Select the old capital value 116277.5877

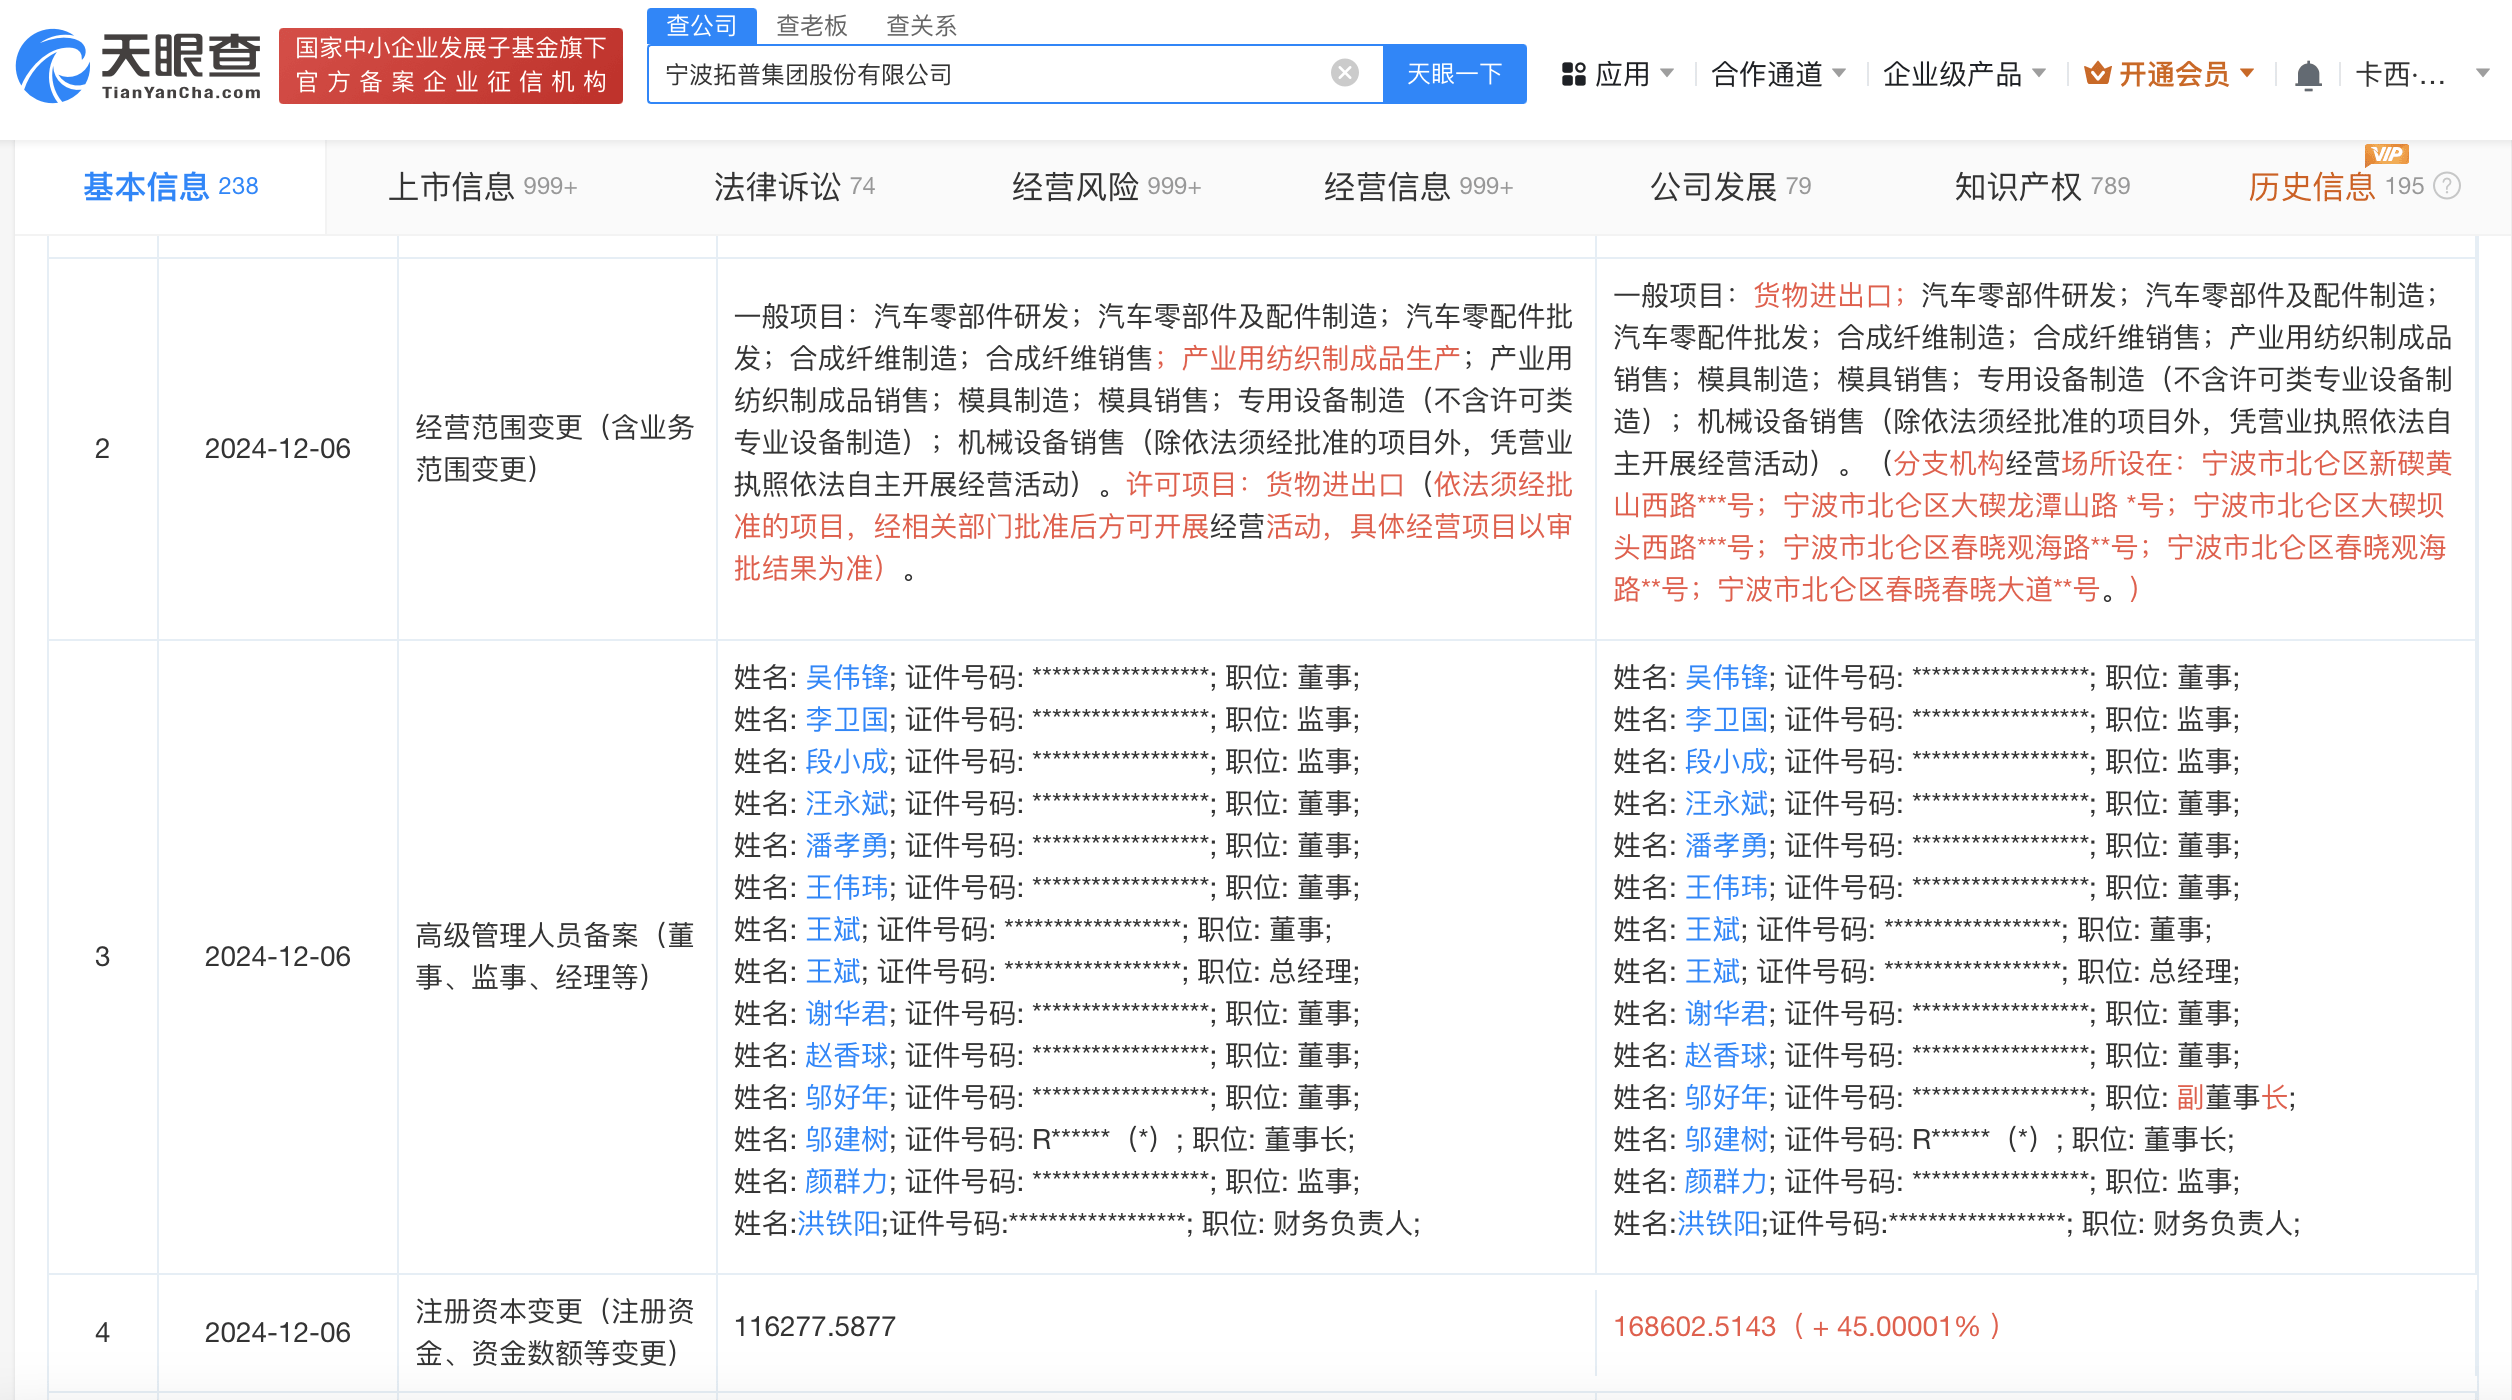(x=815, y=1326)
